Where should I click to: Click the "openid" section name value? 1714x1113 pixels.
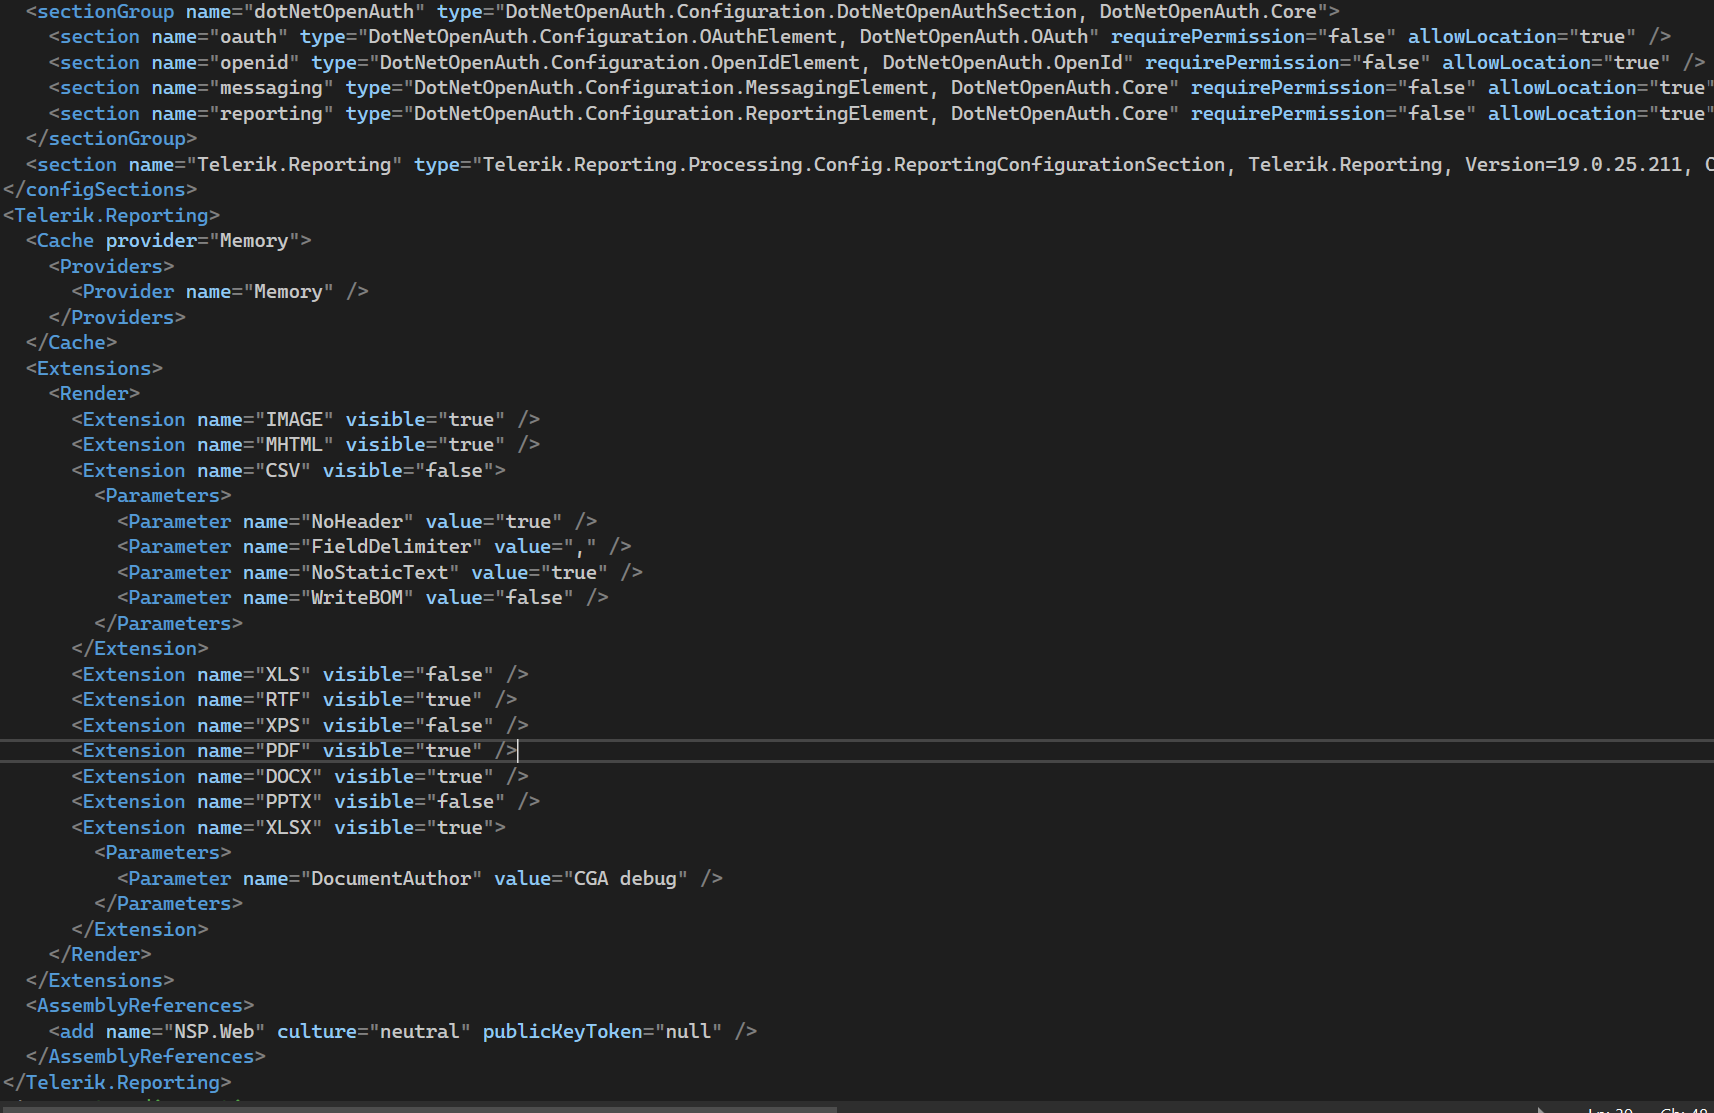click(254, 62)
